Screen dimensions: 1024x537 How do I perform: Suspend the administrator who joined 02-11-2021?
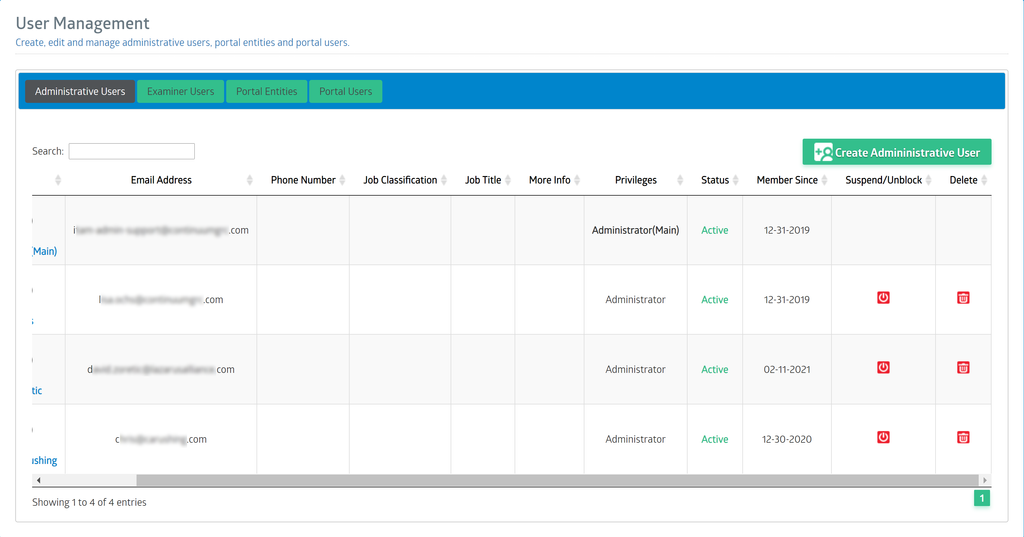click(883, 368)
